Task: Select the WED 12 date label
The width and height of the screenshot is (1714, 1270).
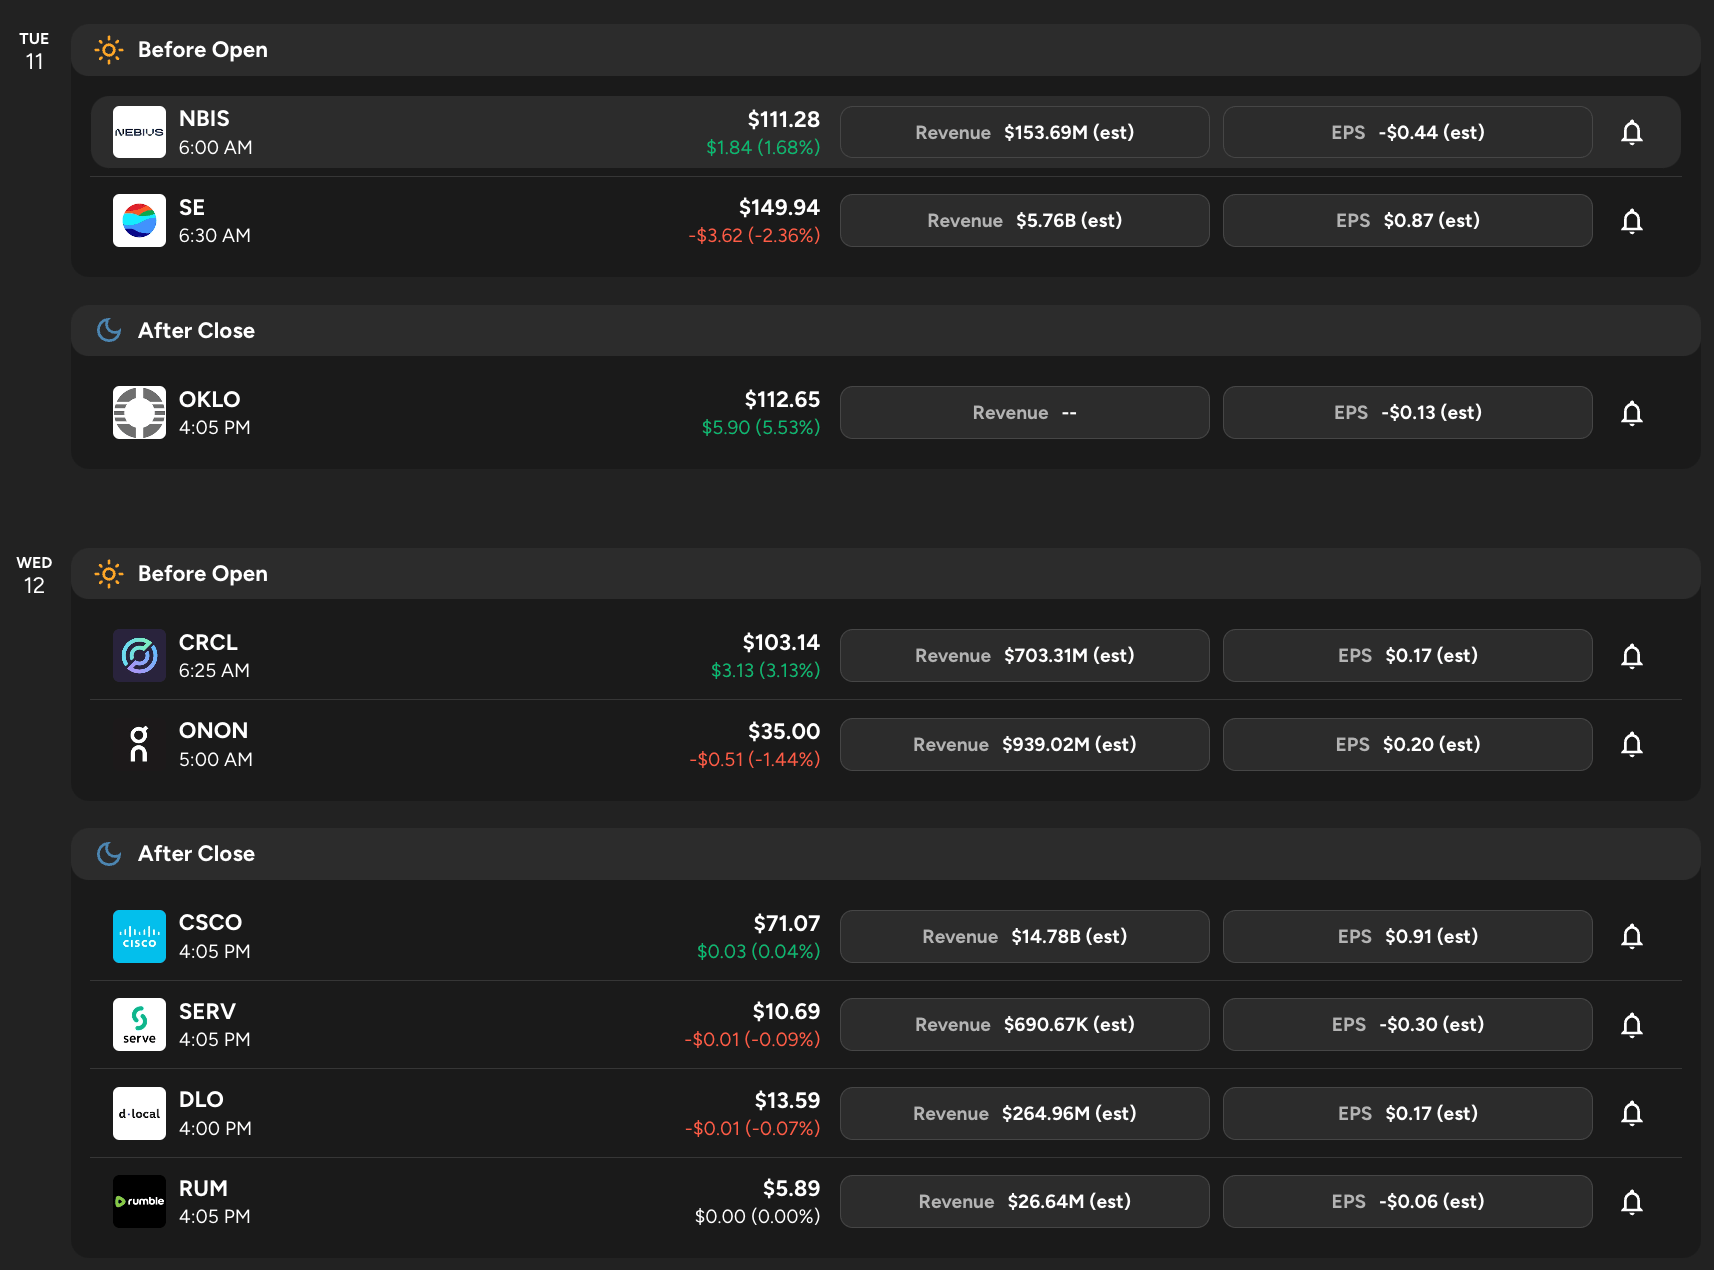Action: pos(34,575)
